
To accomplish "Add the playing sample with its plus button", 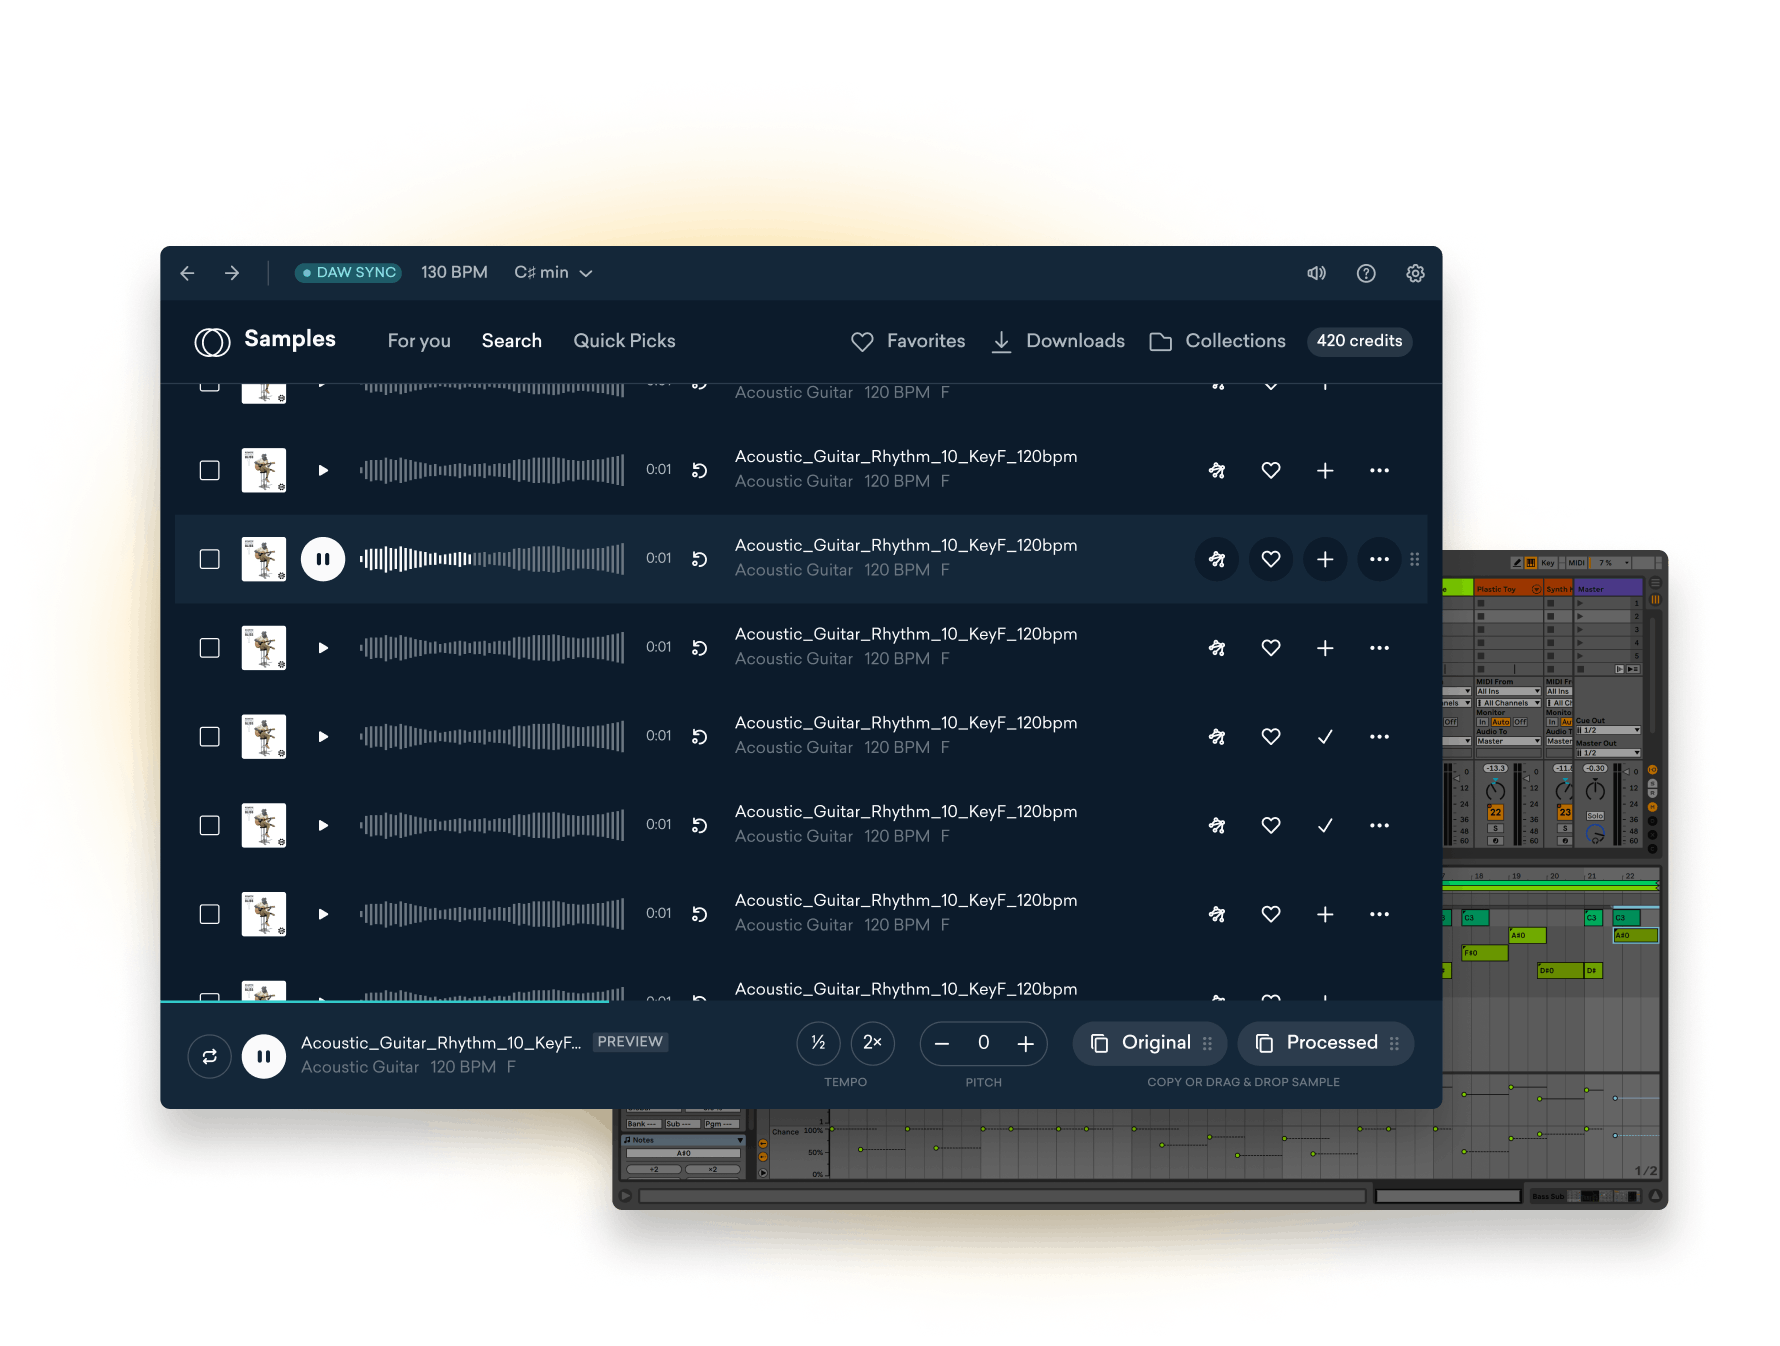I will pyautogui.click(x=1325, y=559).
